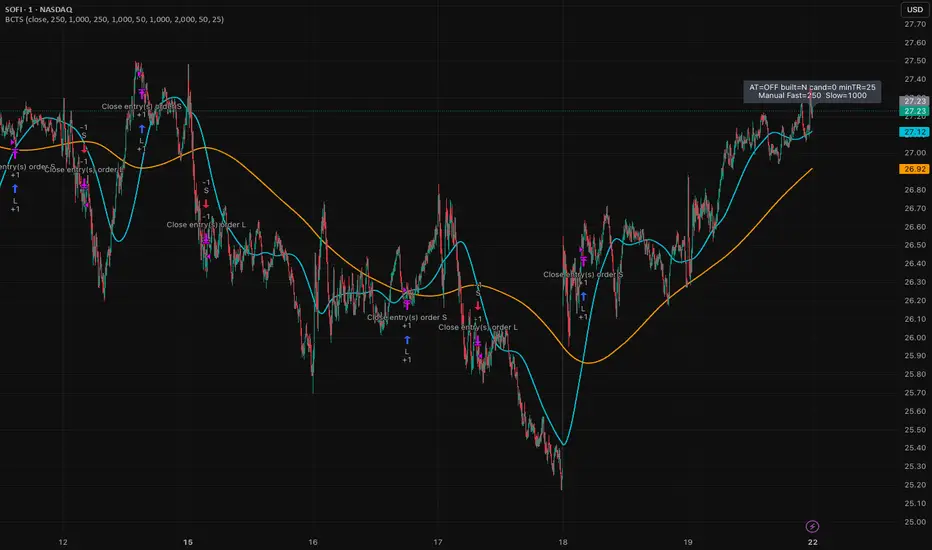The width and height of the screenshot is (932, 550).
Task: Click the 26.50 price scale value
Action: (915, 245)
